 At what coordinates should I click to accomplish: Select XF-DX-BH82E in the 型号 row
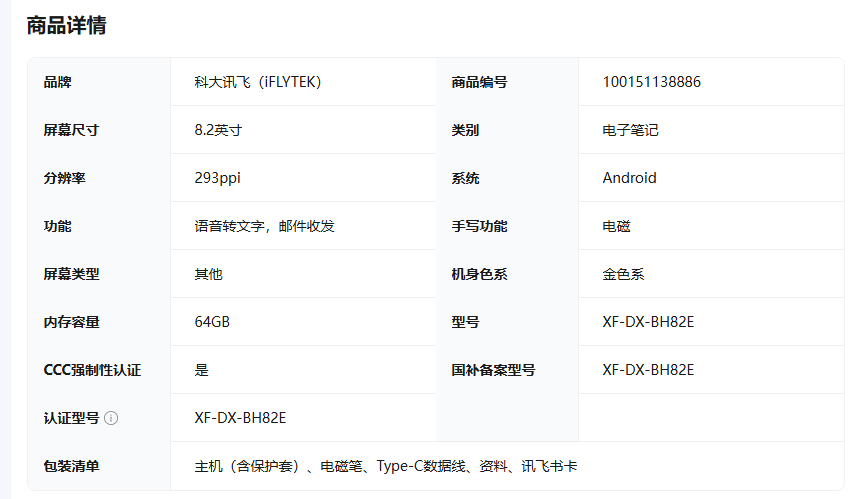(648, 322)
